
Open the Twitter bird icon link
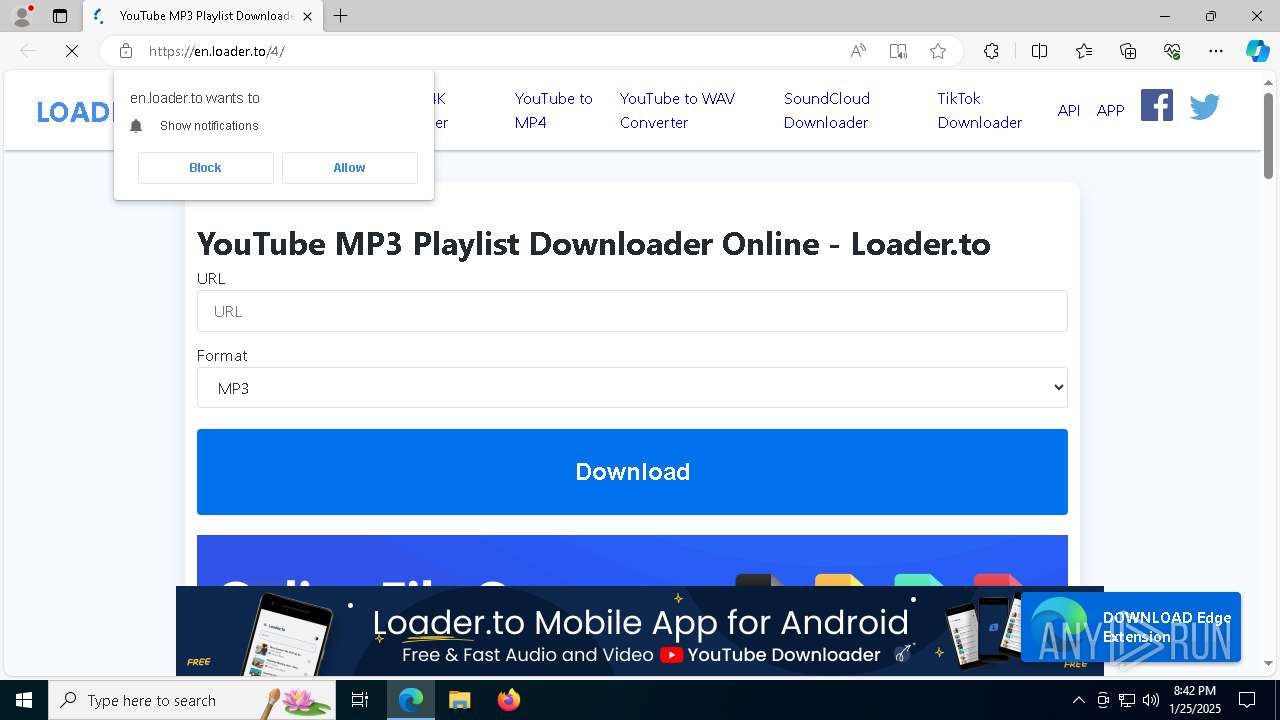(1204, 106)
